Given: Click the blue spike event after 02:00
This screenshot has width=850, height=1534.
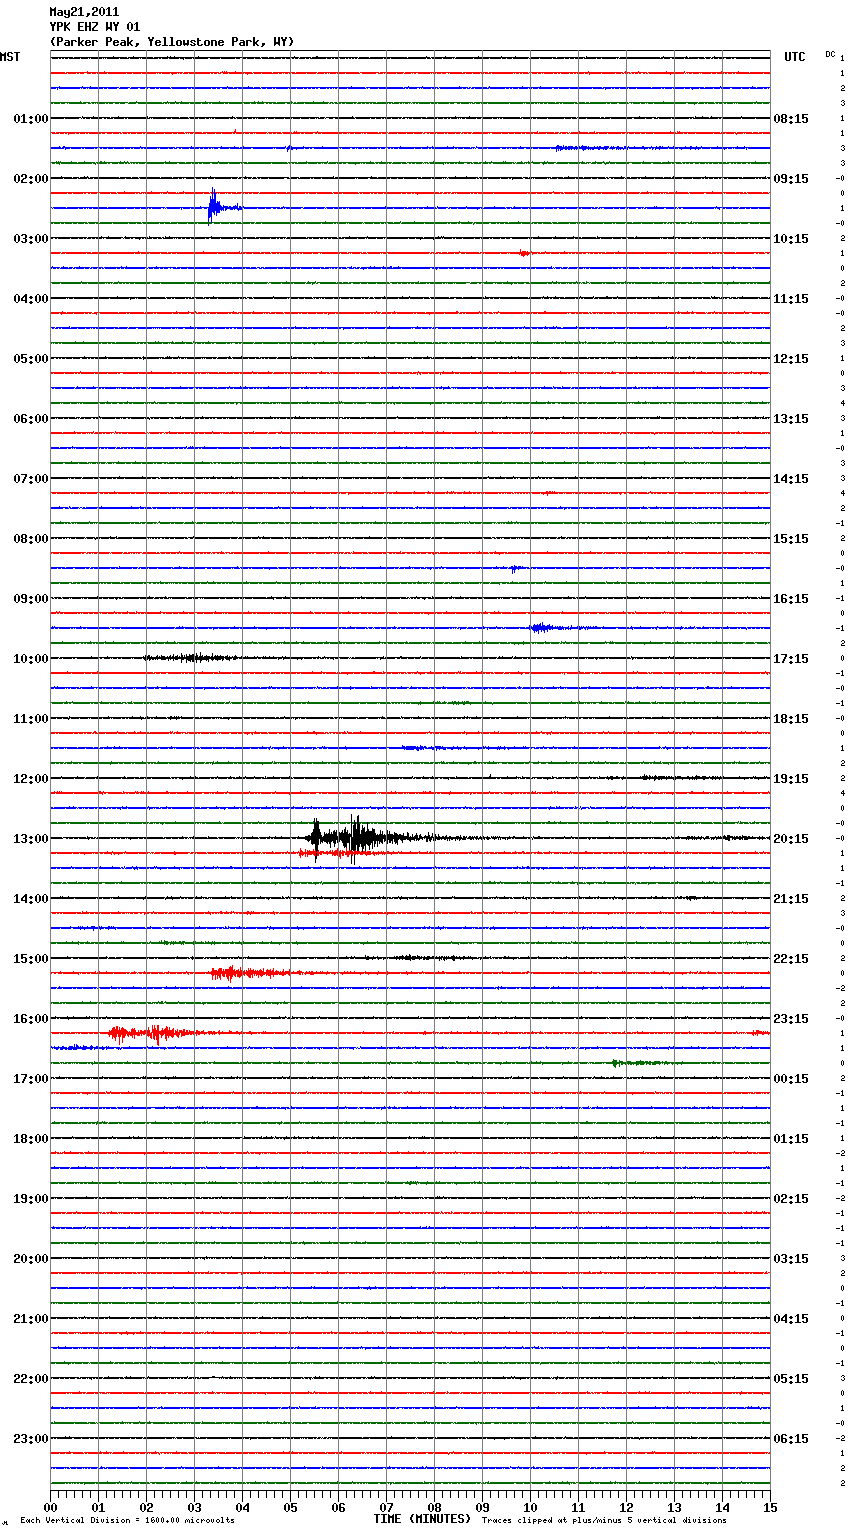Looking at the screenshot, I should pyautogui.click(x=222, y=206).
